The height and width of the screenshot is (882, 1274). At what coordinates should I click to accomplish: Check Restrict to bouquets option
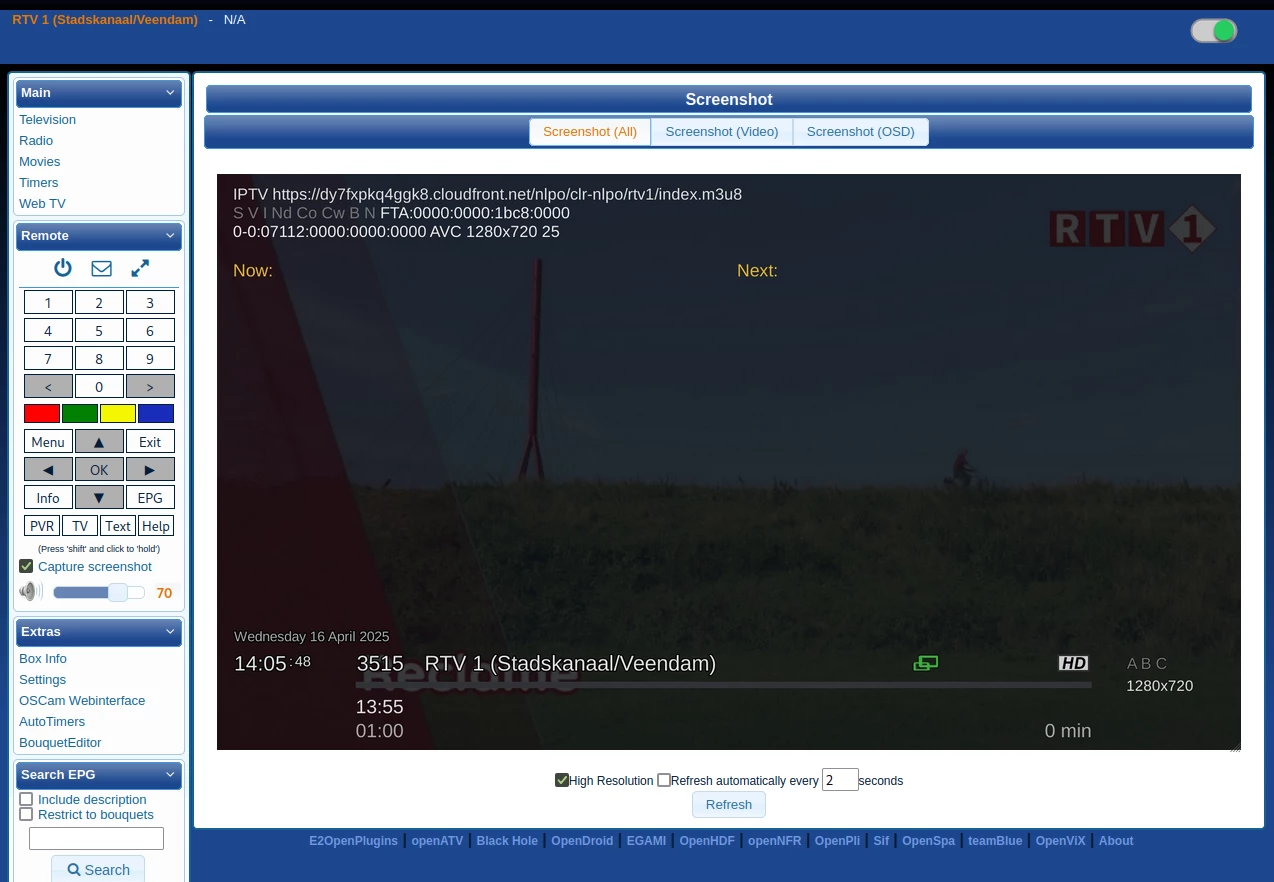26,814
